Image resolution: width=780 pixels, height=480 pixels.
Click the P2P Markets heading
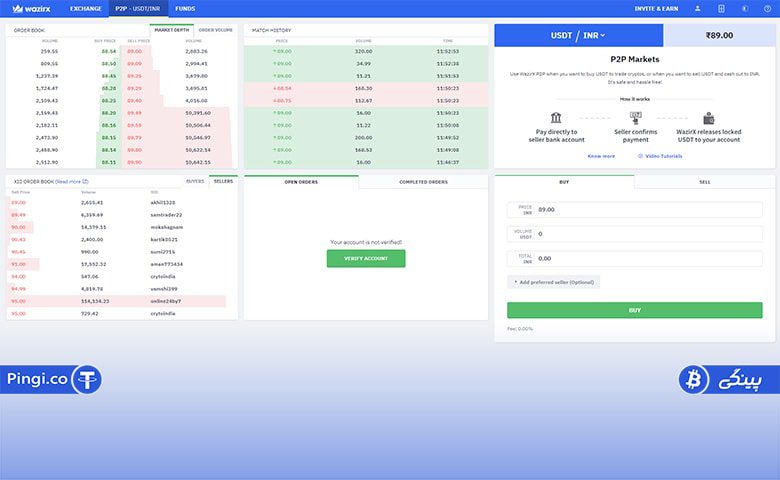click(x=635, y=59)
